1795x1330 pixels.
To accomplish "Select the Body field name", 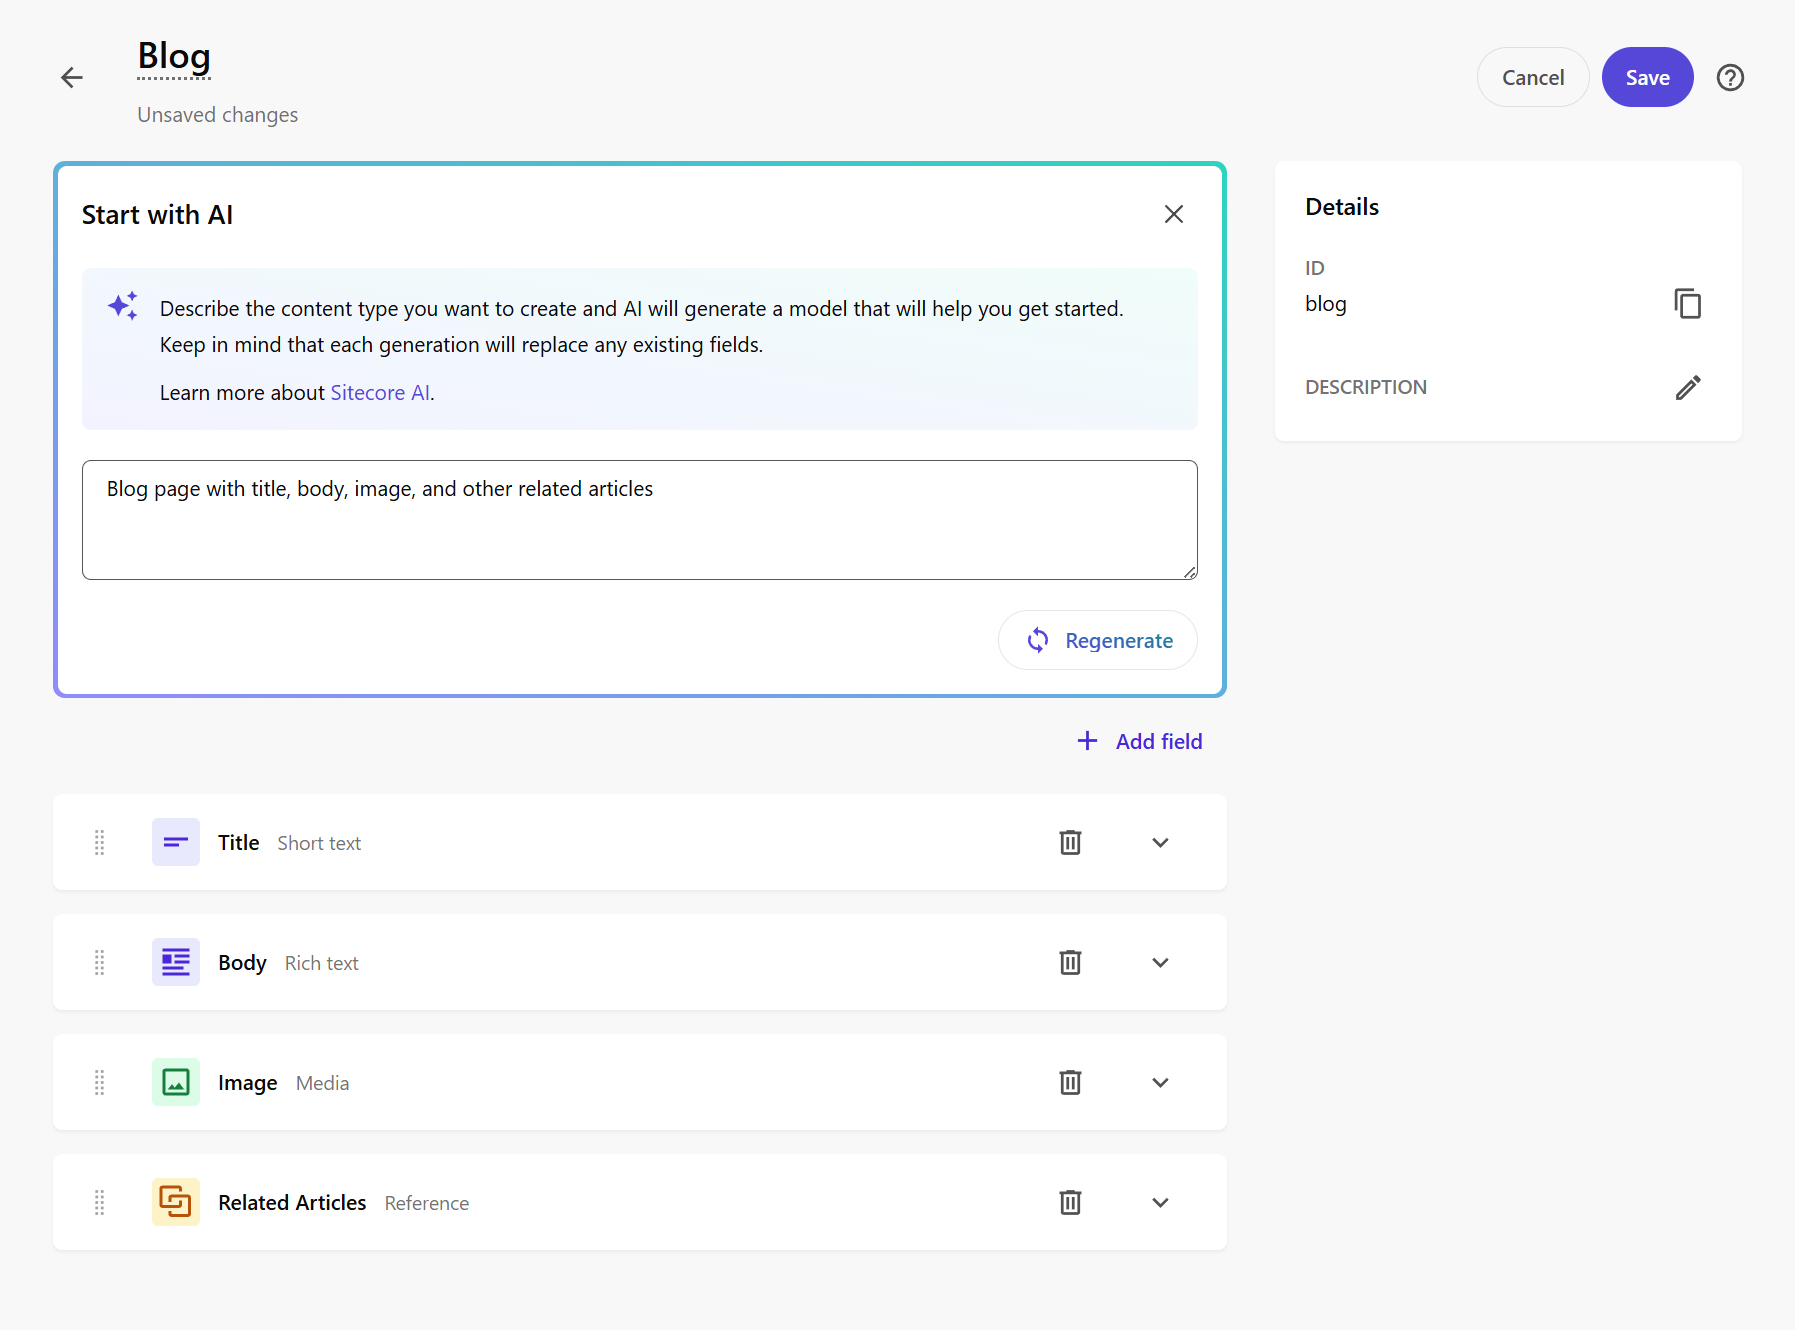I will tap(242, 963).
